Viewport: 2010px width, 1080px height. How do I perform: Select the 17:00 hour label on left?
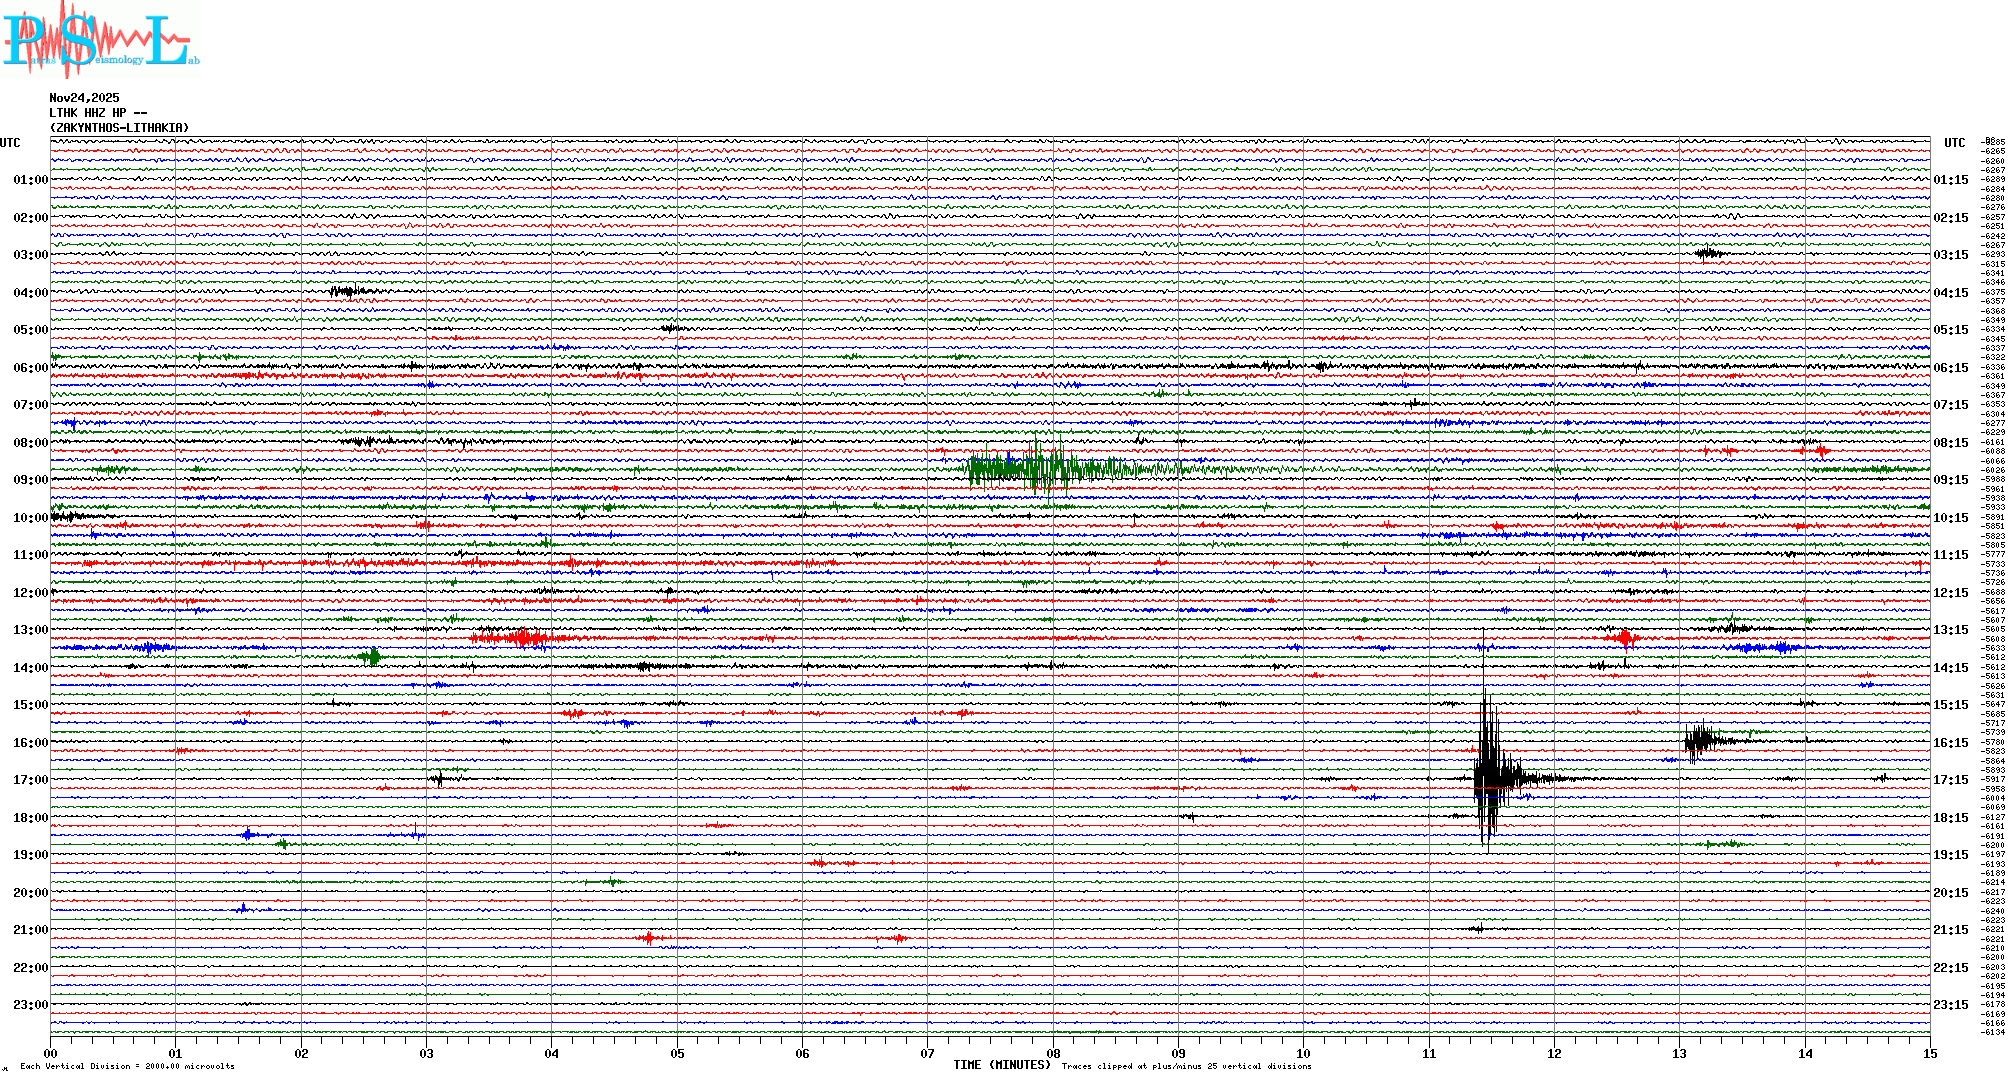tap(30, 780)
